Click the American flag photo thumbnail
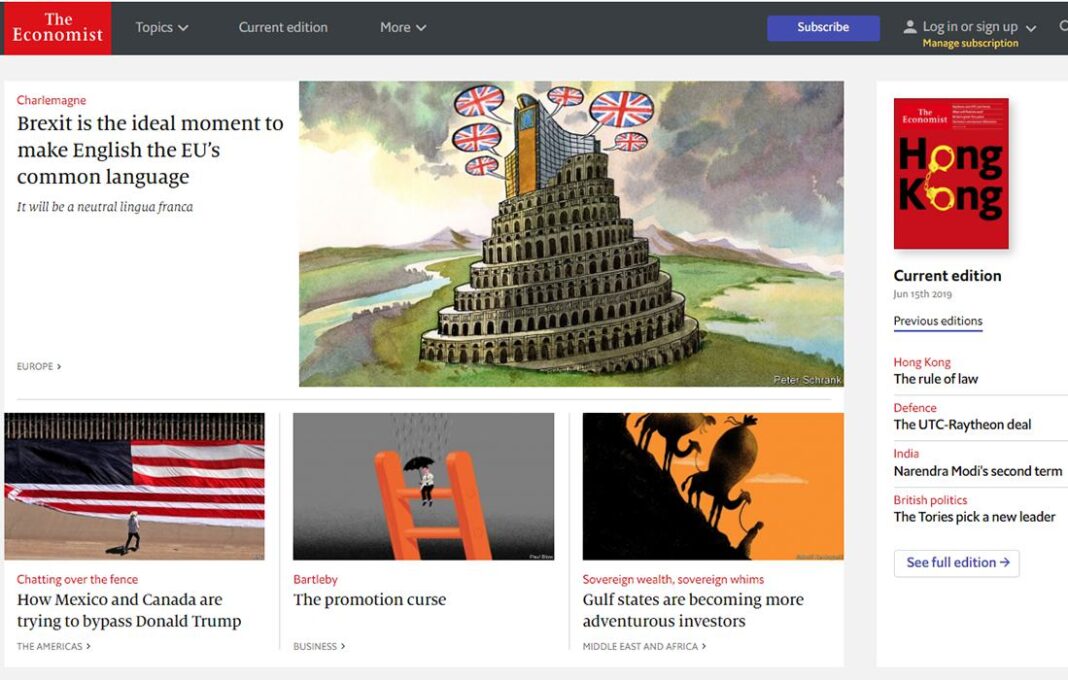This screenshot has height=680, width=1068. click(134, 486)
